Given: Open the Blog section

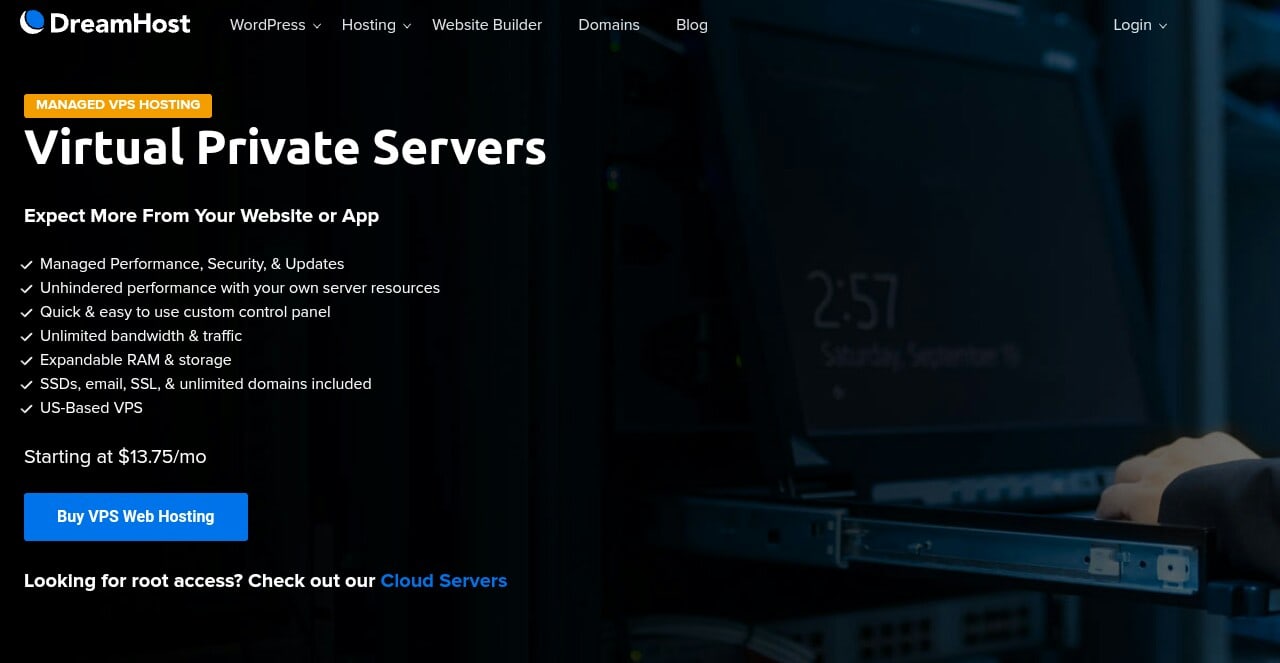Looking at the screenshot, I should [x=692, y=25].
